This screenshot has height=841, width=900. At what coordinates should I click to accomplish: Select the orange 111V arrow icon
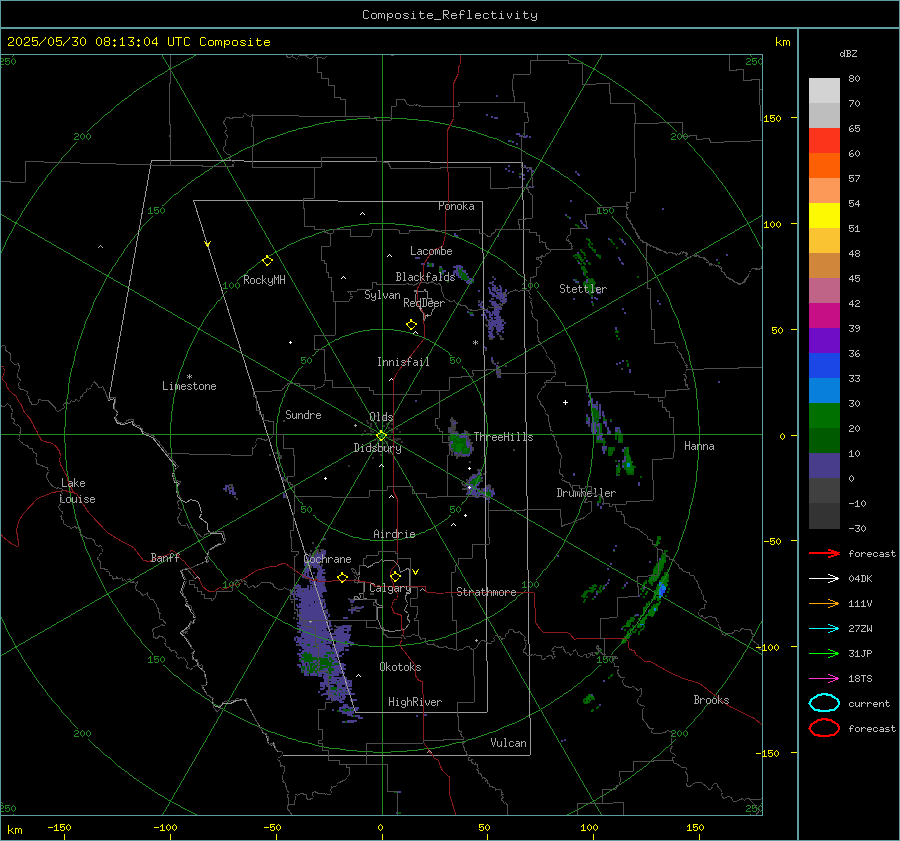pos(824,603)
